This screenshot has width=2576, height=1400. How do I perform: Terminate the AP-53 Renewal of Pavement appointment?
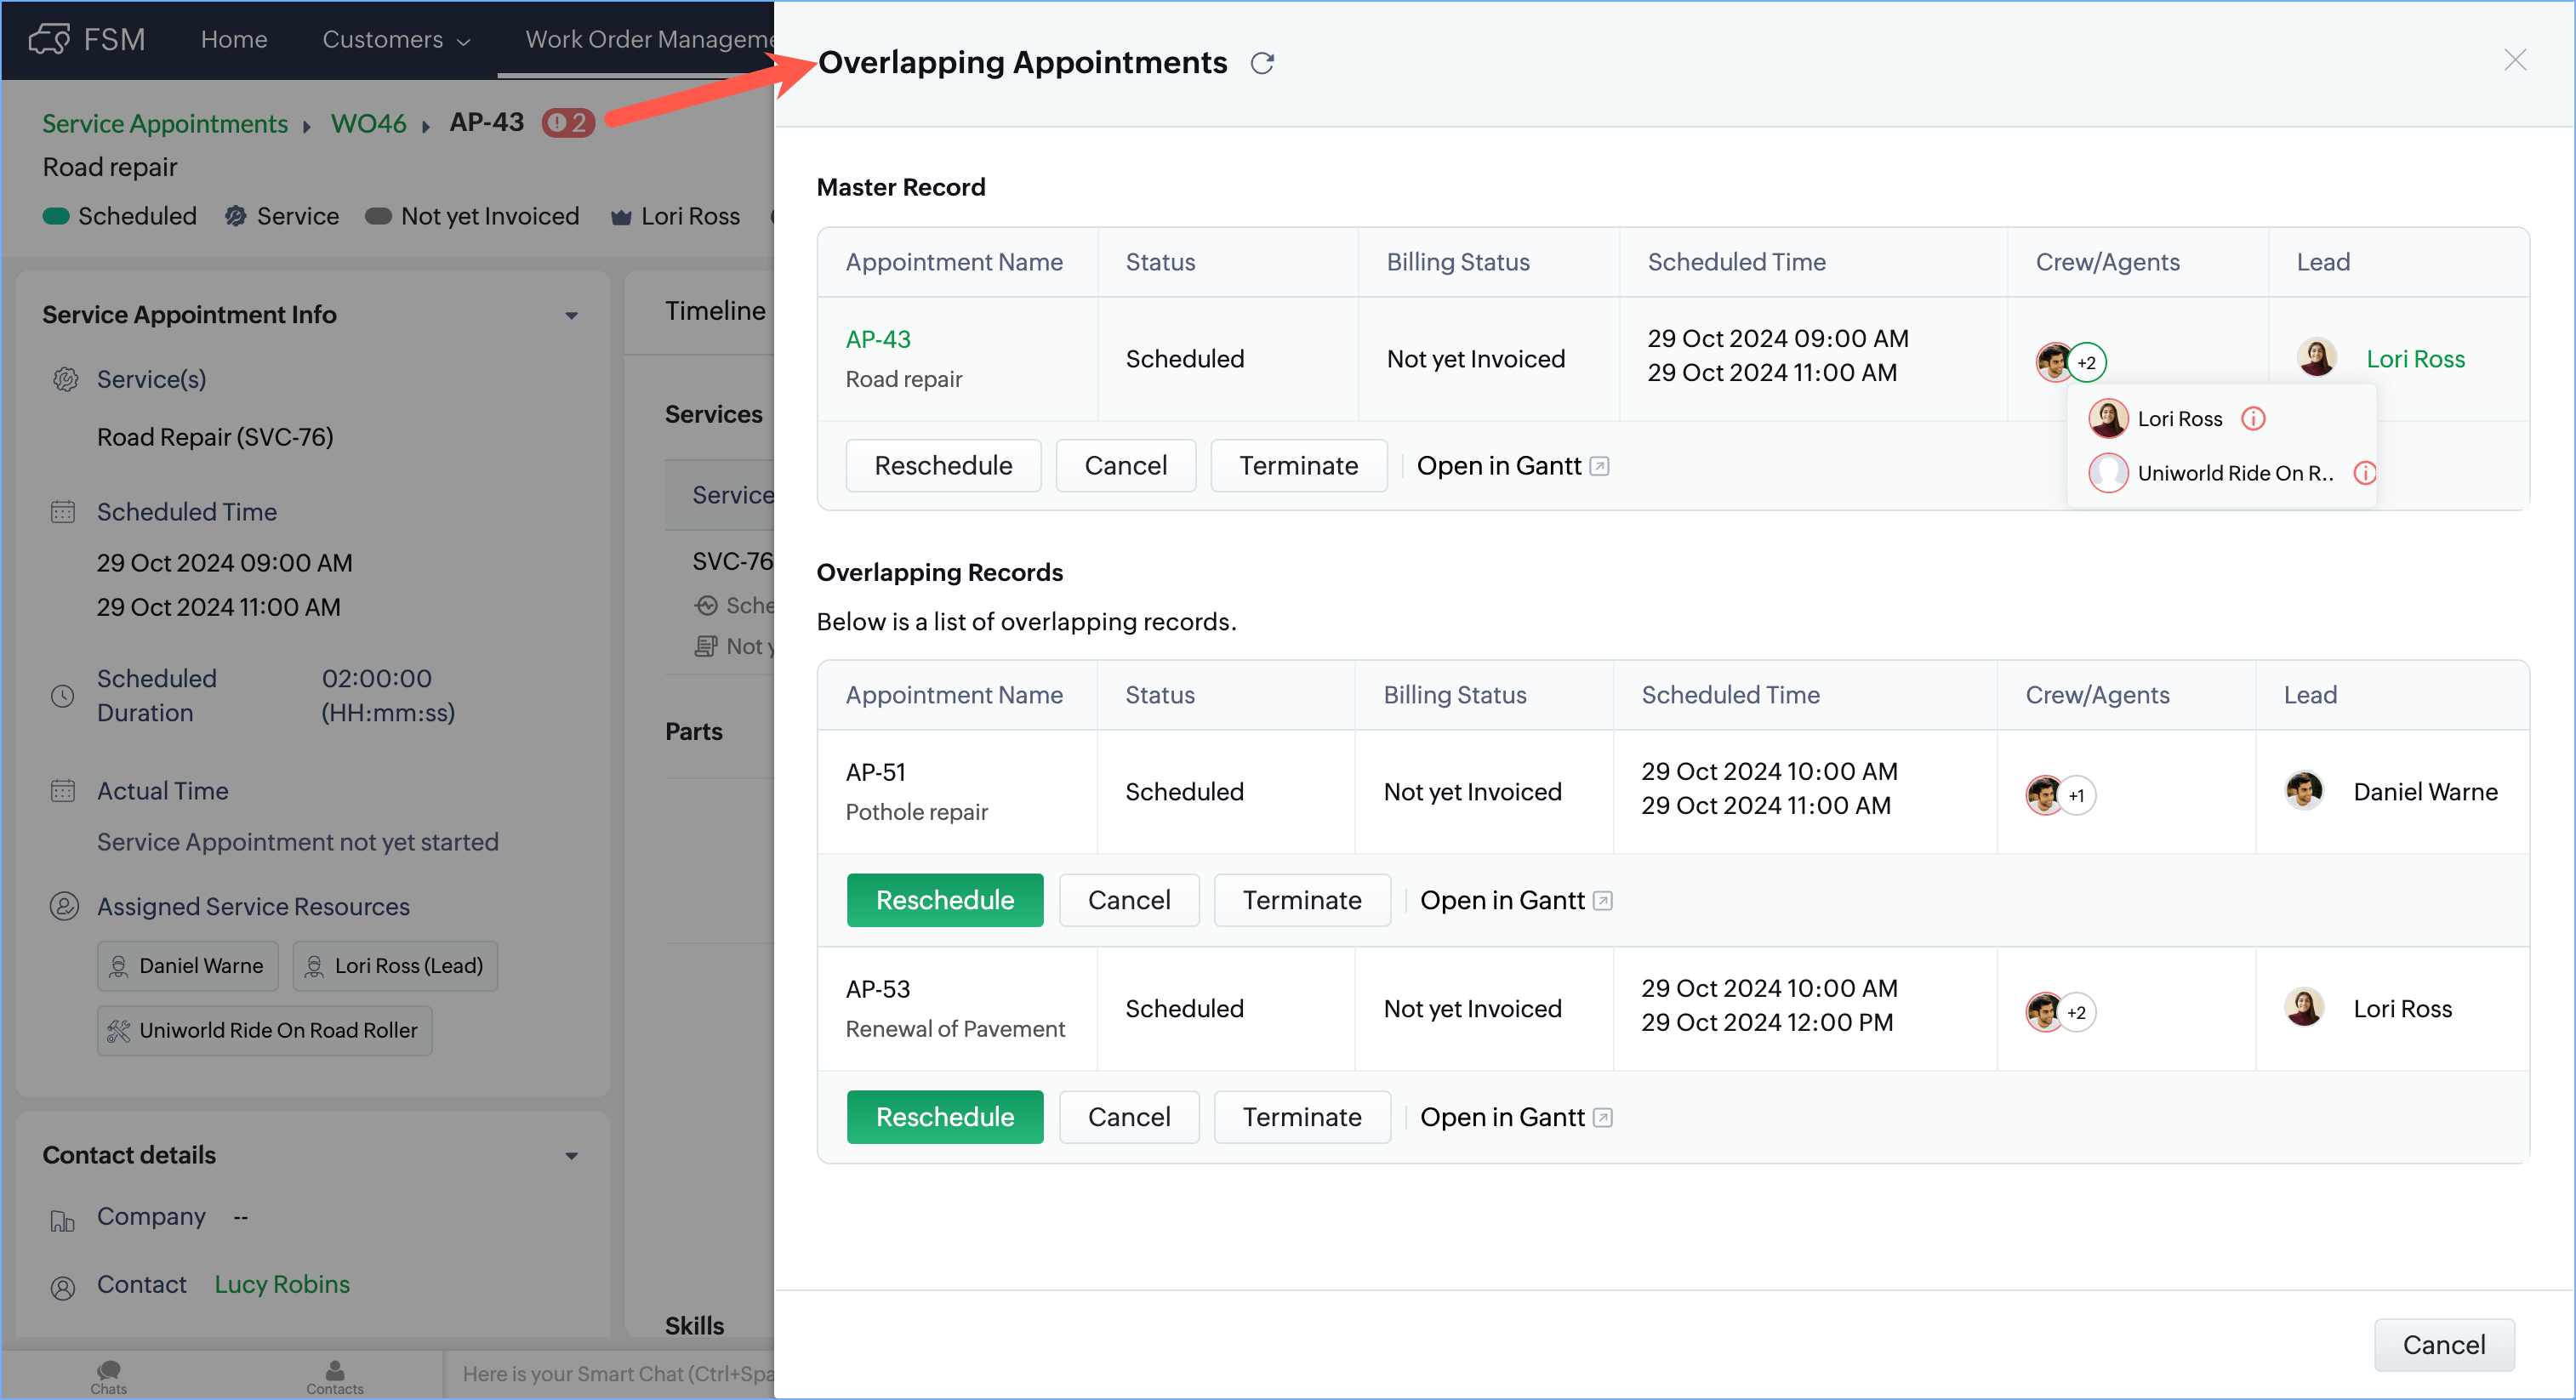1301,1117
